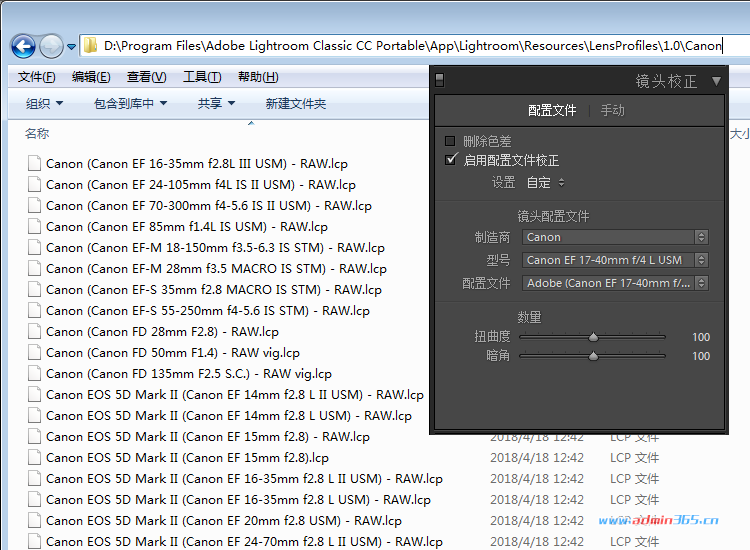Viewport: 750px width, 550px height.
Task: Switch to the 配置文件 tab
Action: pos(552,110)
